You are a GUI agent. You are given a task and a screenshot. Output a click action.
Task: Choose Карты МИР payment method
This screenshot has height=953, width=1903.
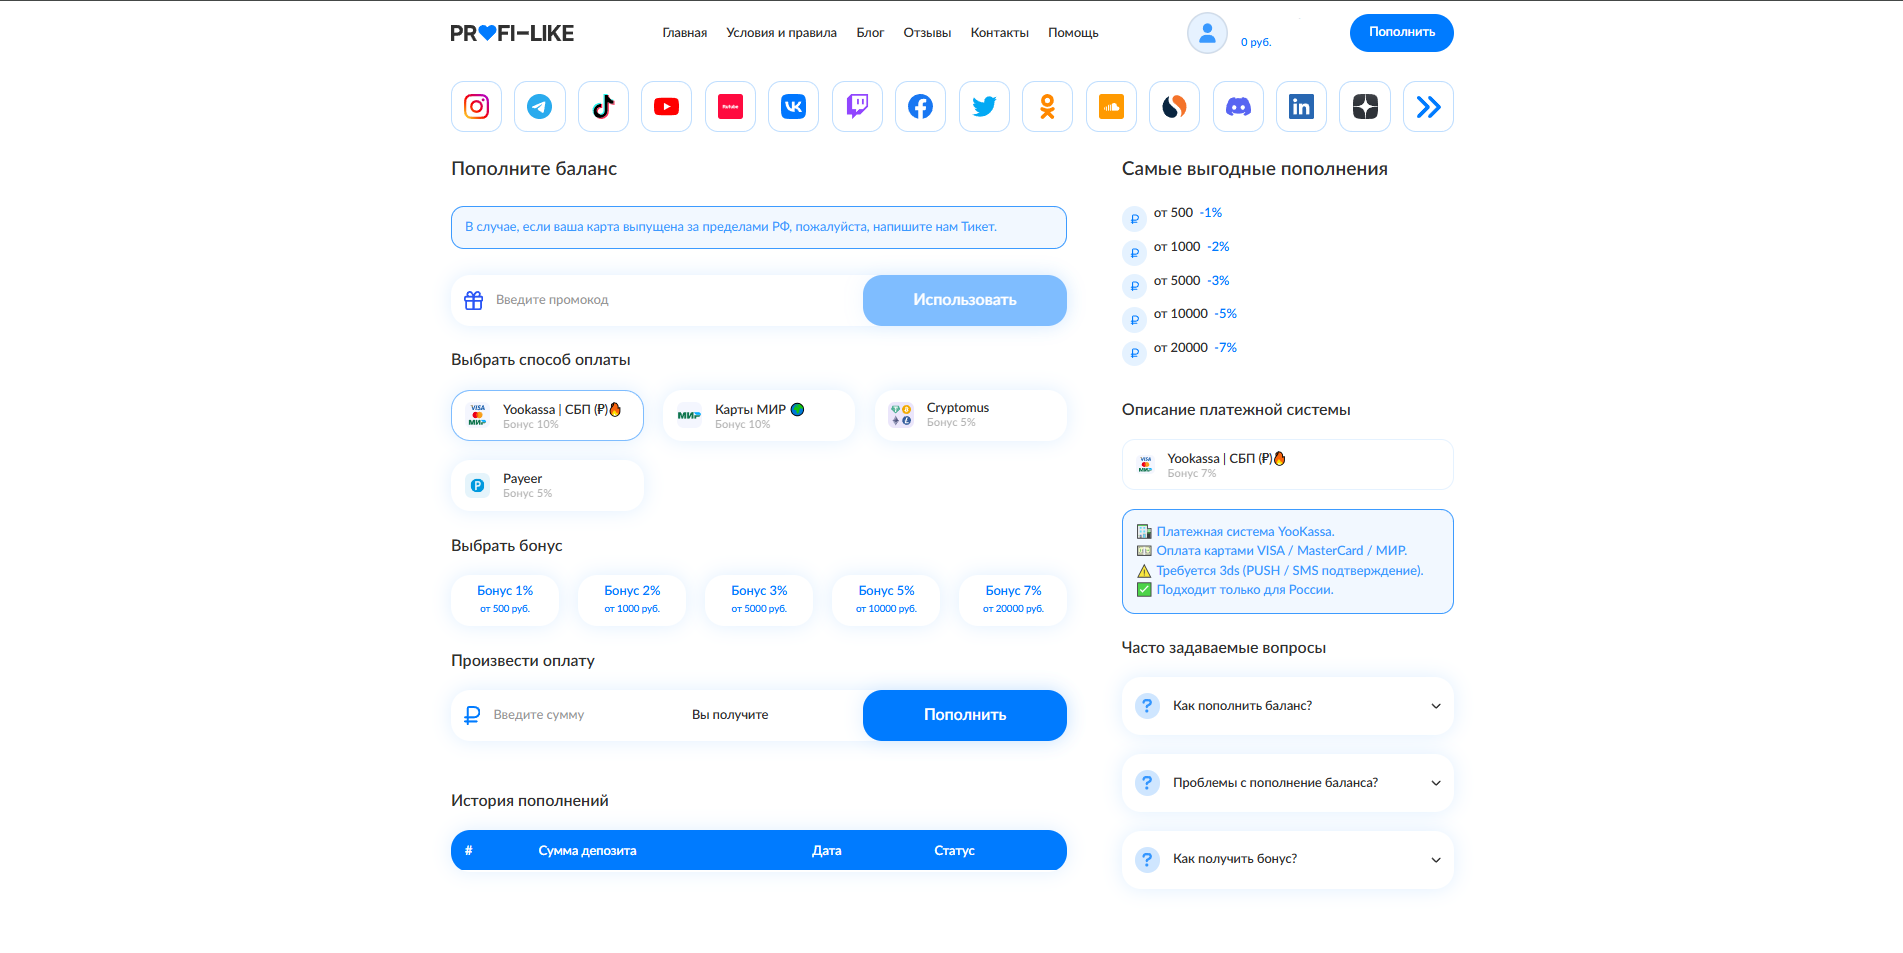pyautogui.click(x=758, y=416)
